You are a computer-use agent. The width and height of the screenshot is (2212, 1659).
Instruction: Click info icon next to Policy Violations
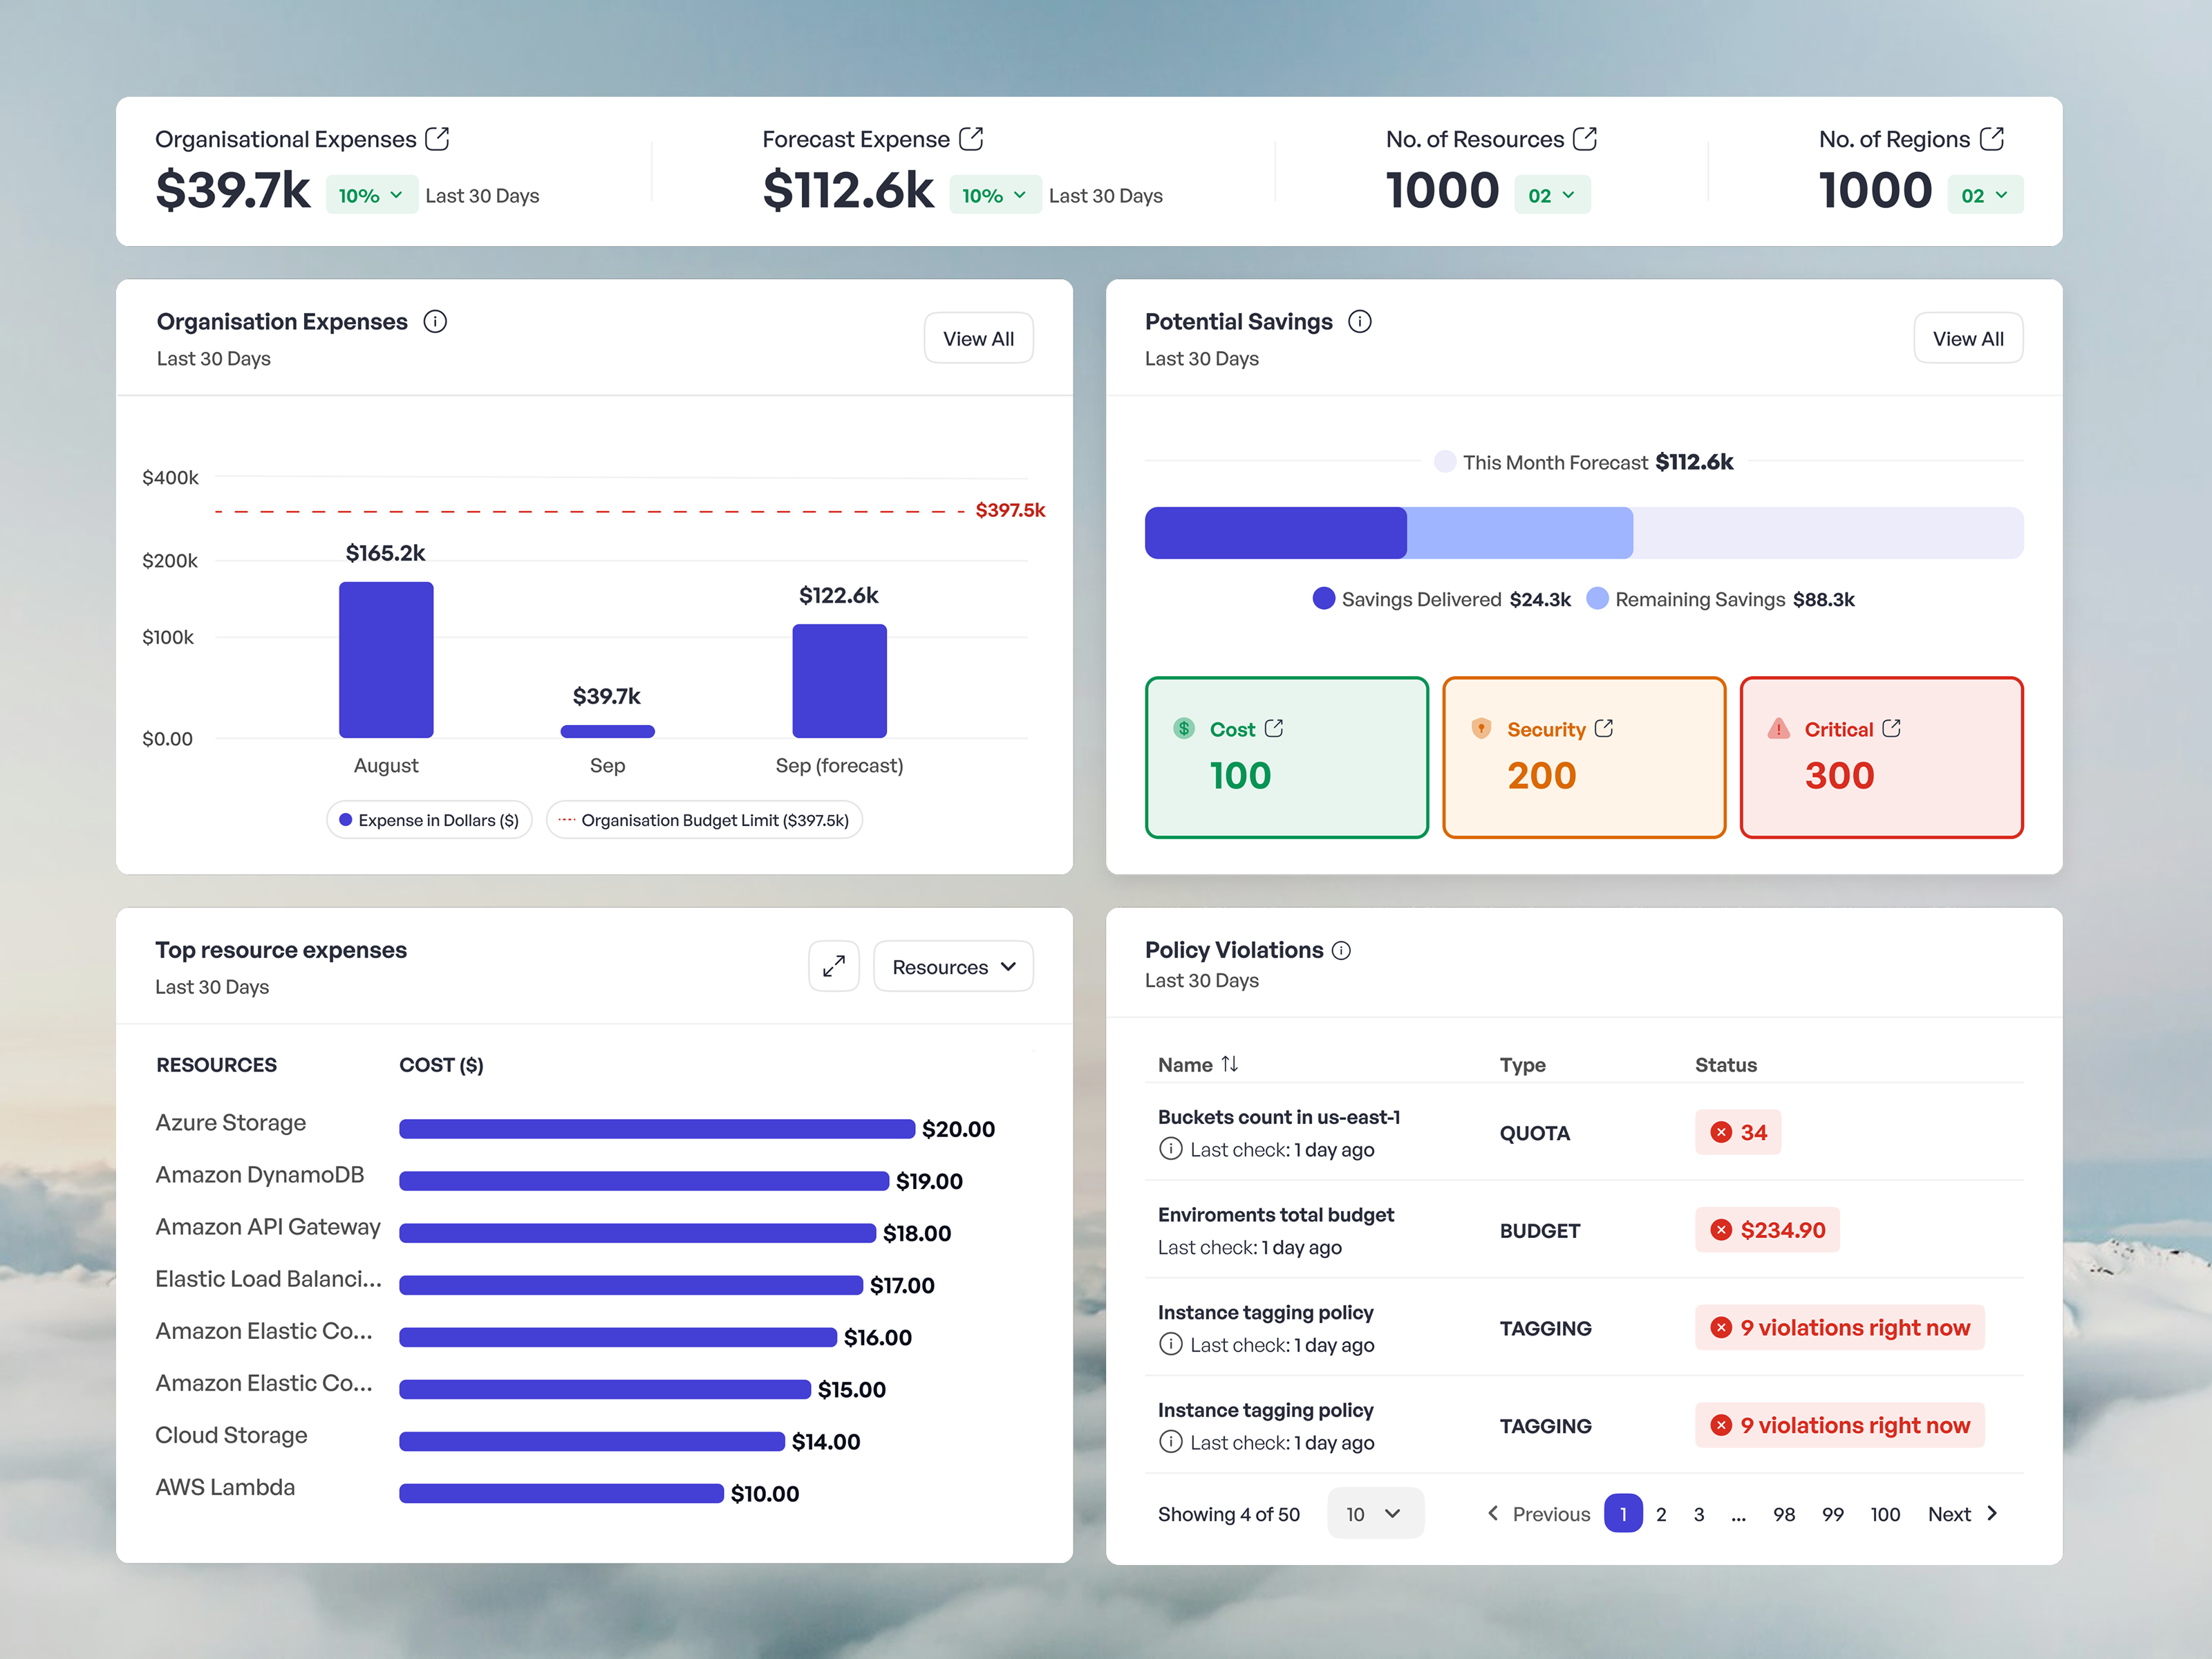pyautogui.click(x=1342, y=950)
